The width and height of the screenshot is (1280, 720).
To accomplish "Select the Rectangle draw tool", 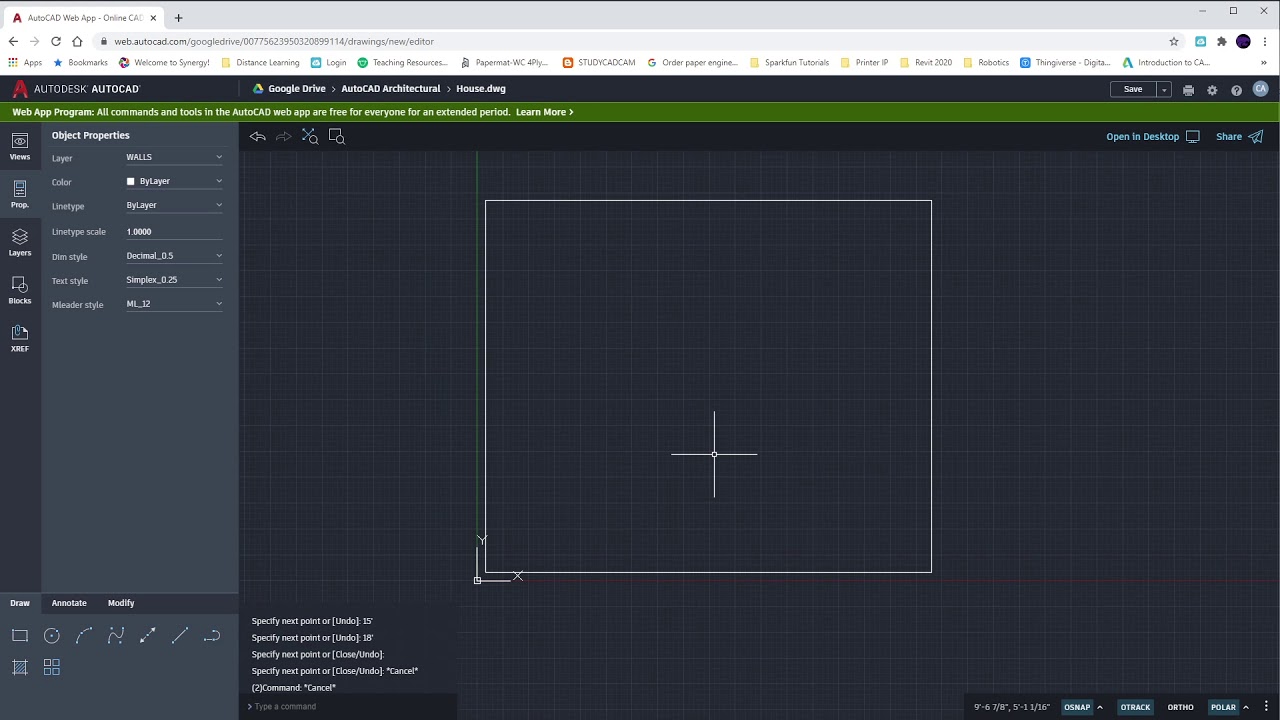I will [20, 636].
